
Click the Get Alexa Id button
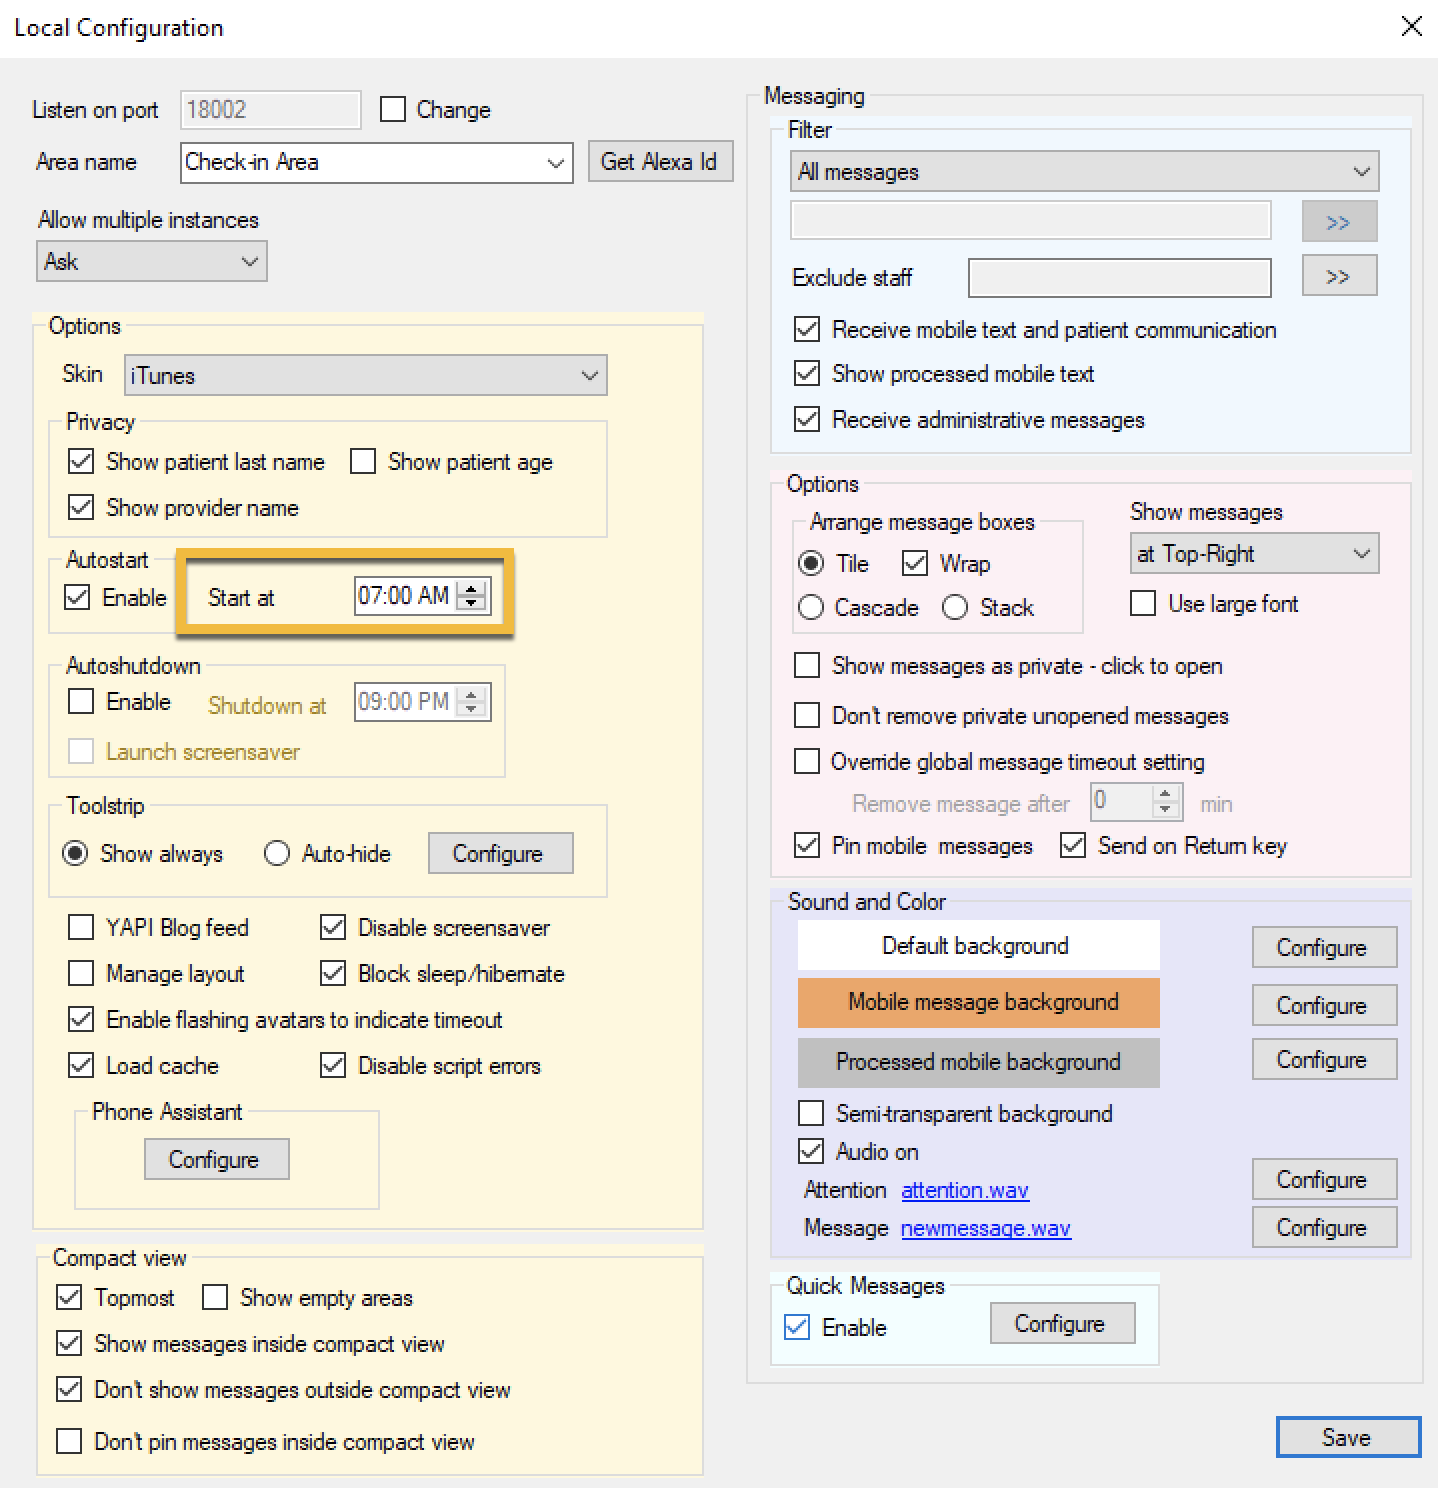coord(660,161)
